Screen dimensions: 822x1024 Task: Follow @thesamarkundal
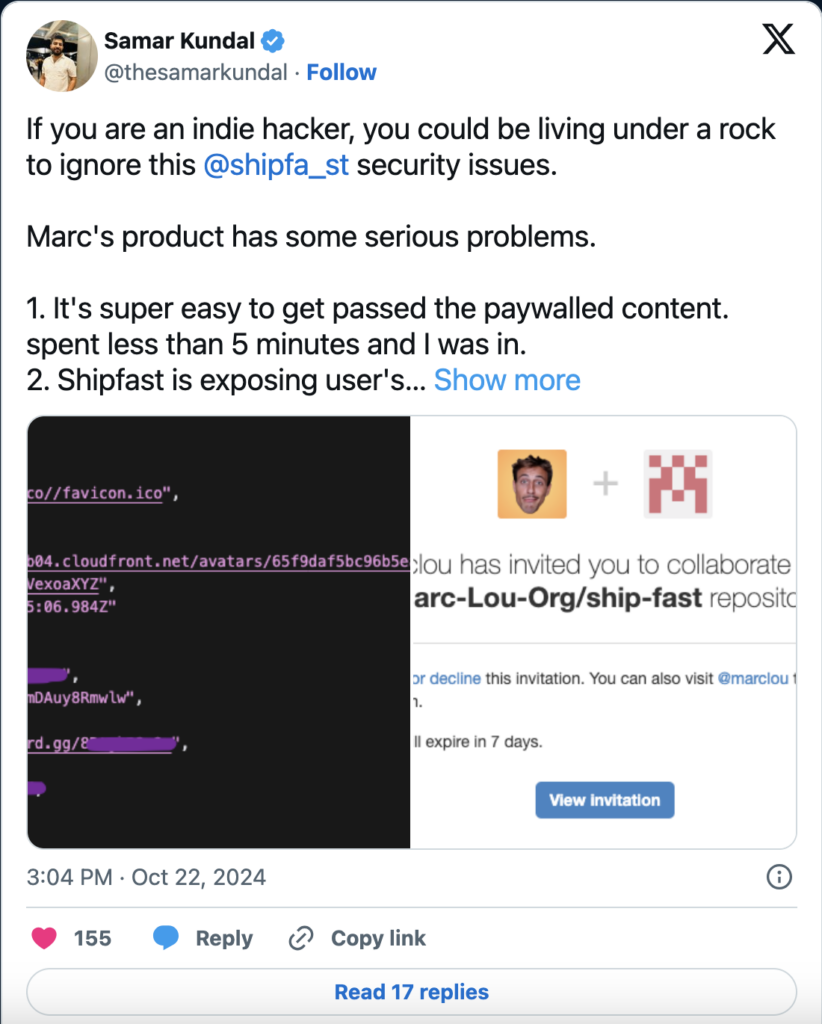[x=341, y=72]
